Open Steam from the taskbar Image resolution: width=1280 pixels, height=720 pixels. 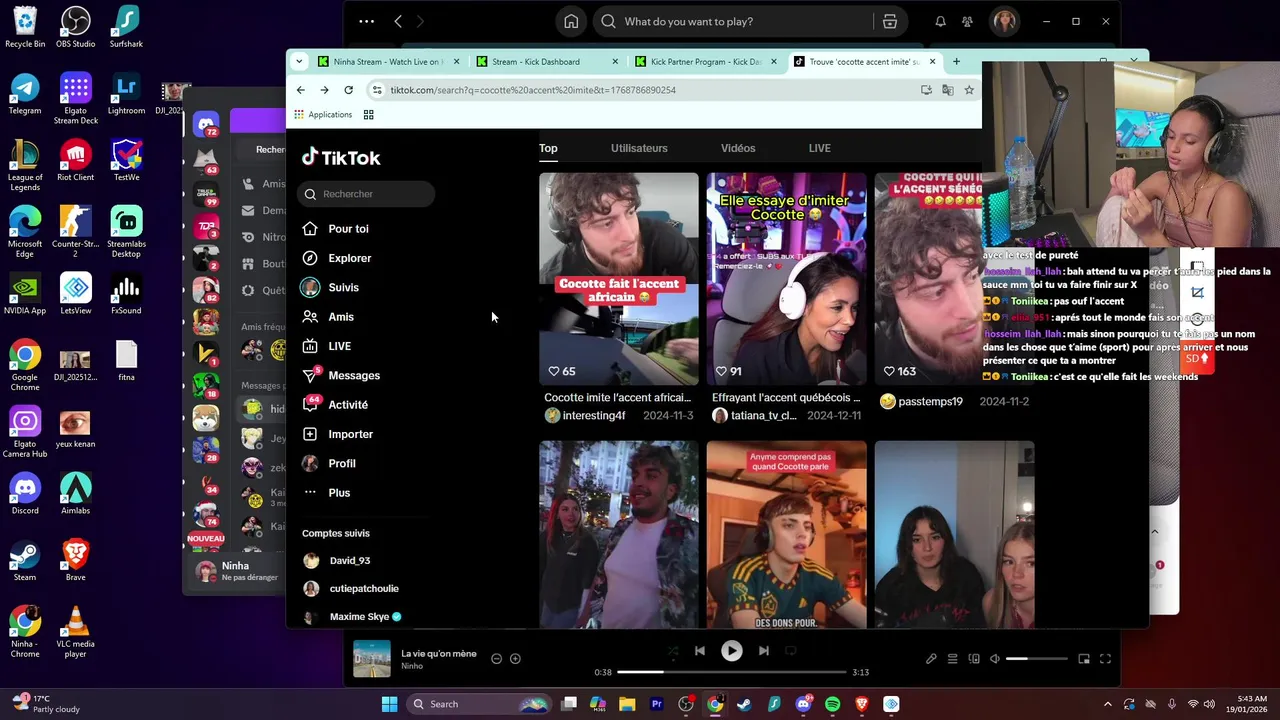(x=744, y=704)
